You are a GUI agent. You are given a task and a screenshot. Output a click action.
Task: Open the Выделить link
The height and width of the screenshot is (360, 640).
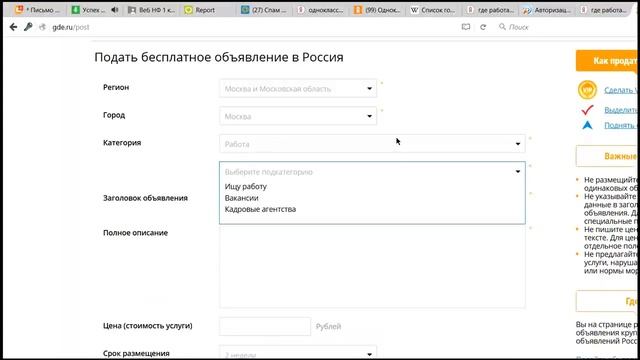(620, 110)
